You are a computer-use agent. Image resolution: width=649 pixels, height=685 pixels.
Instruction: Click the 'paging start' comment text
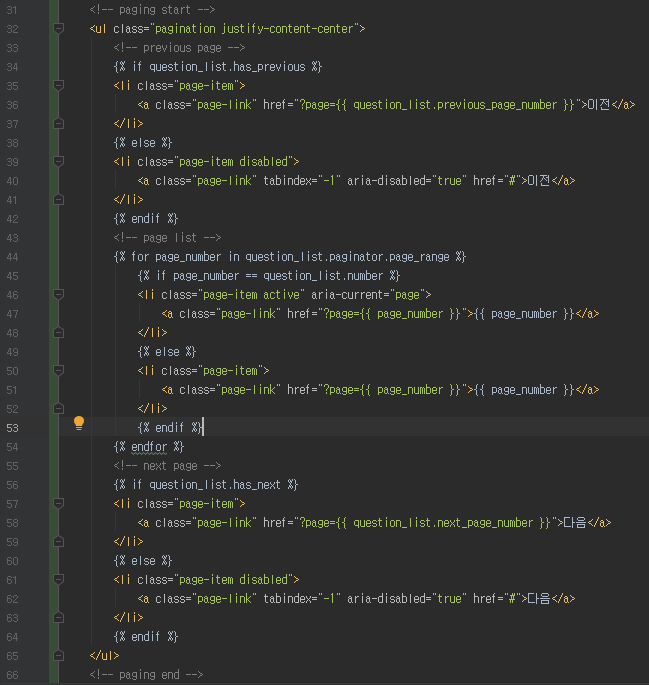152,10
